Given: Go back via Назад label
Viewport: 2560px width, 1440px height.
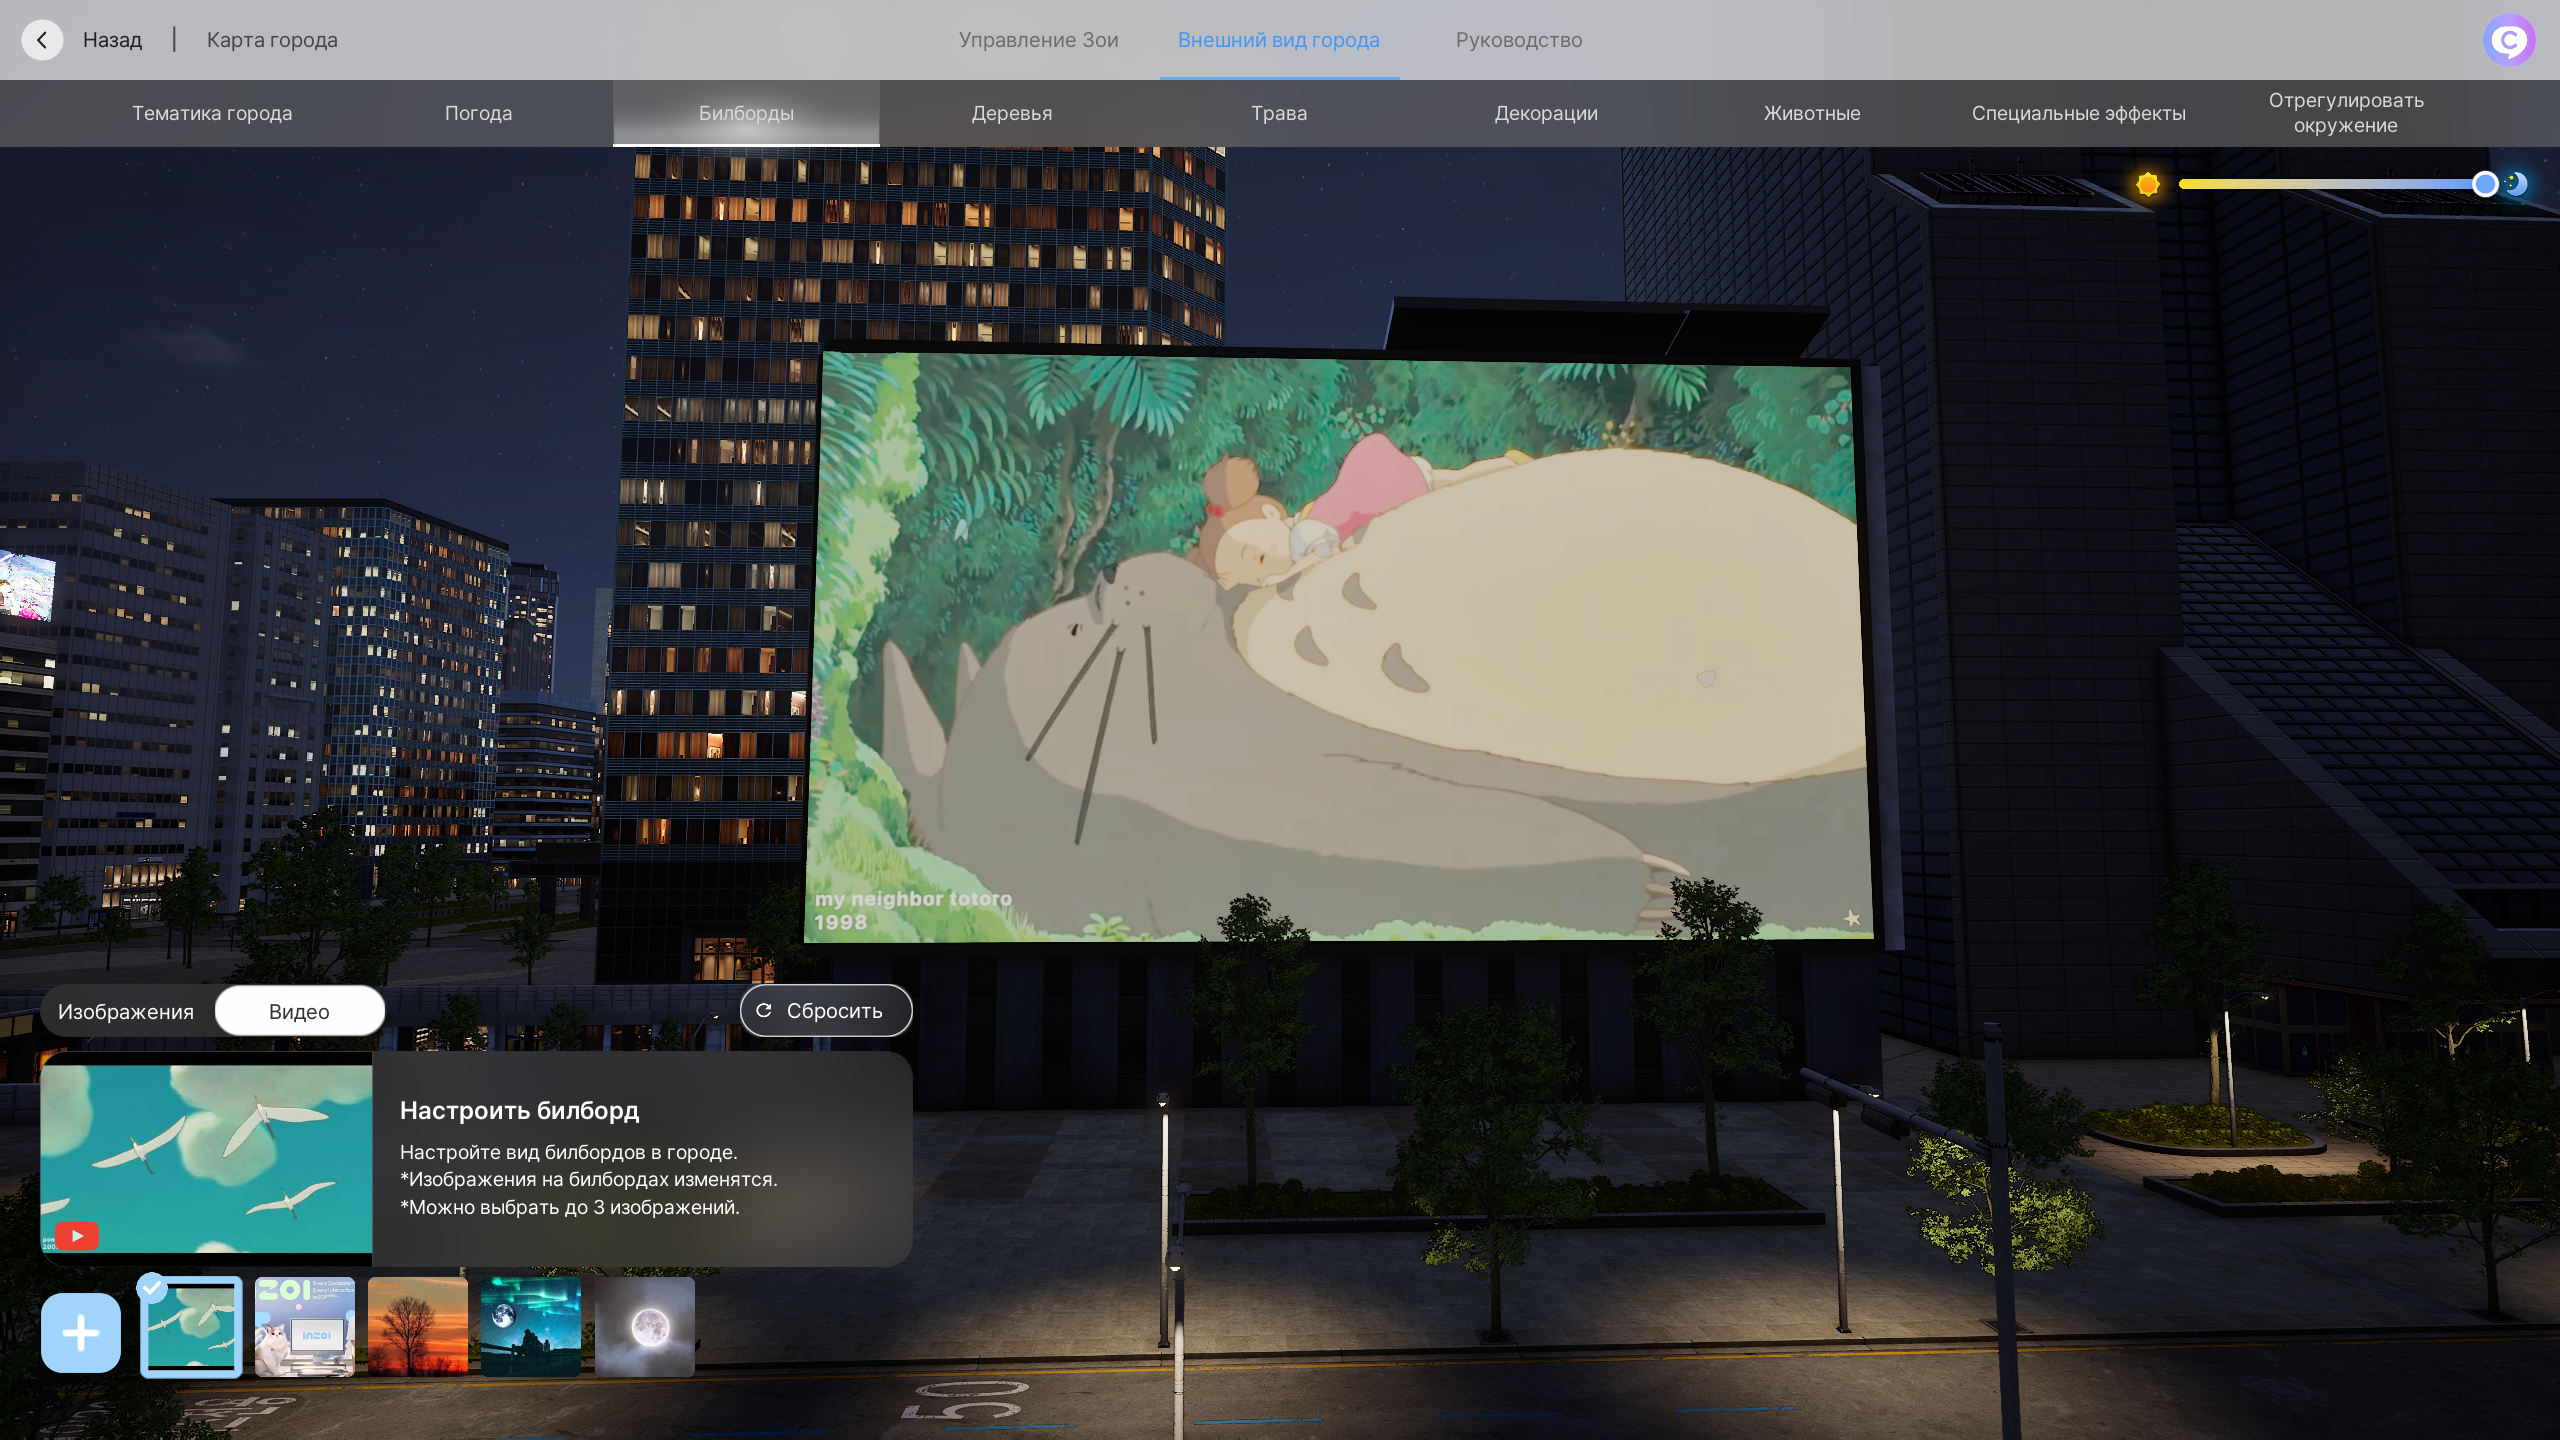Looking at the screenshot, I should click(112, 40).
